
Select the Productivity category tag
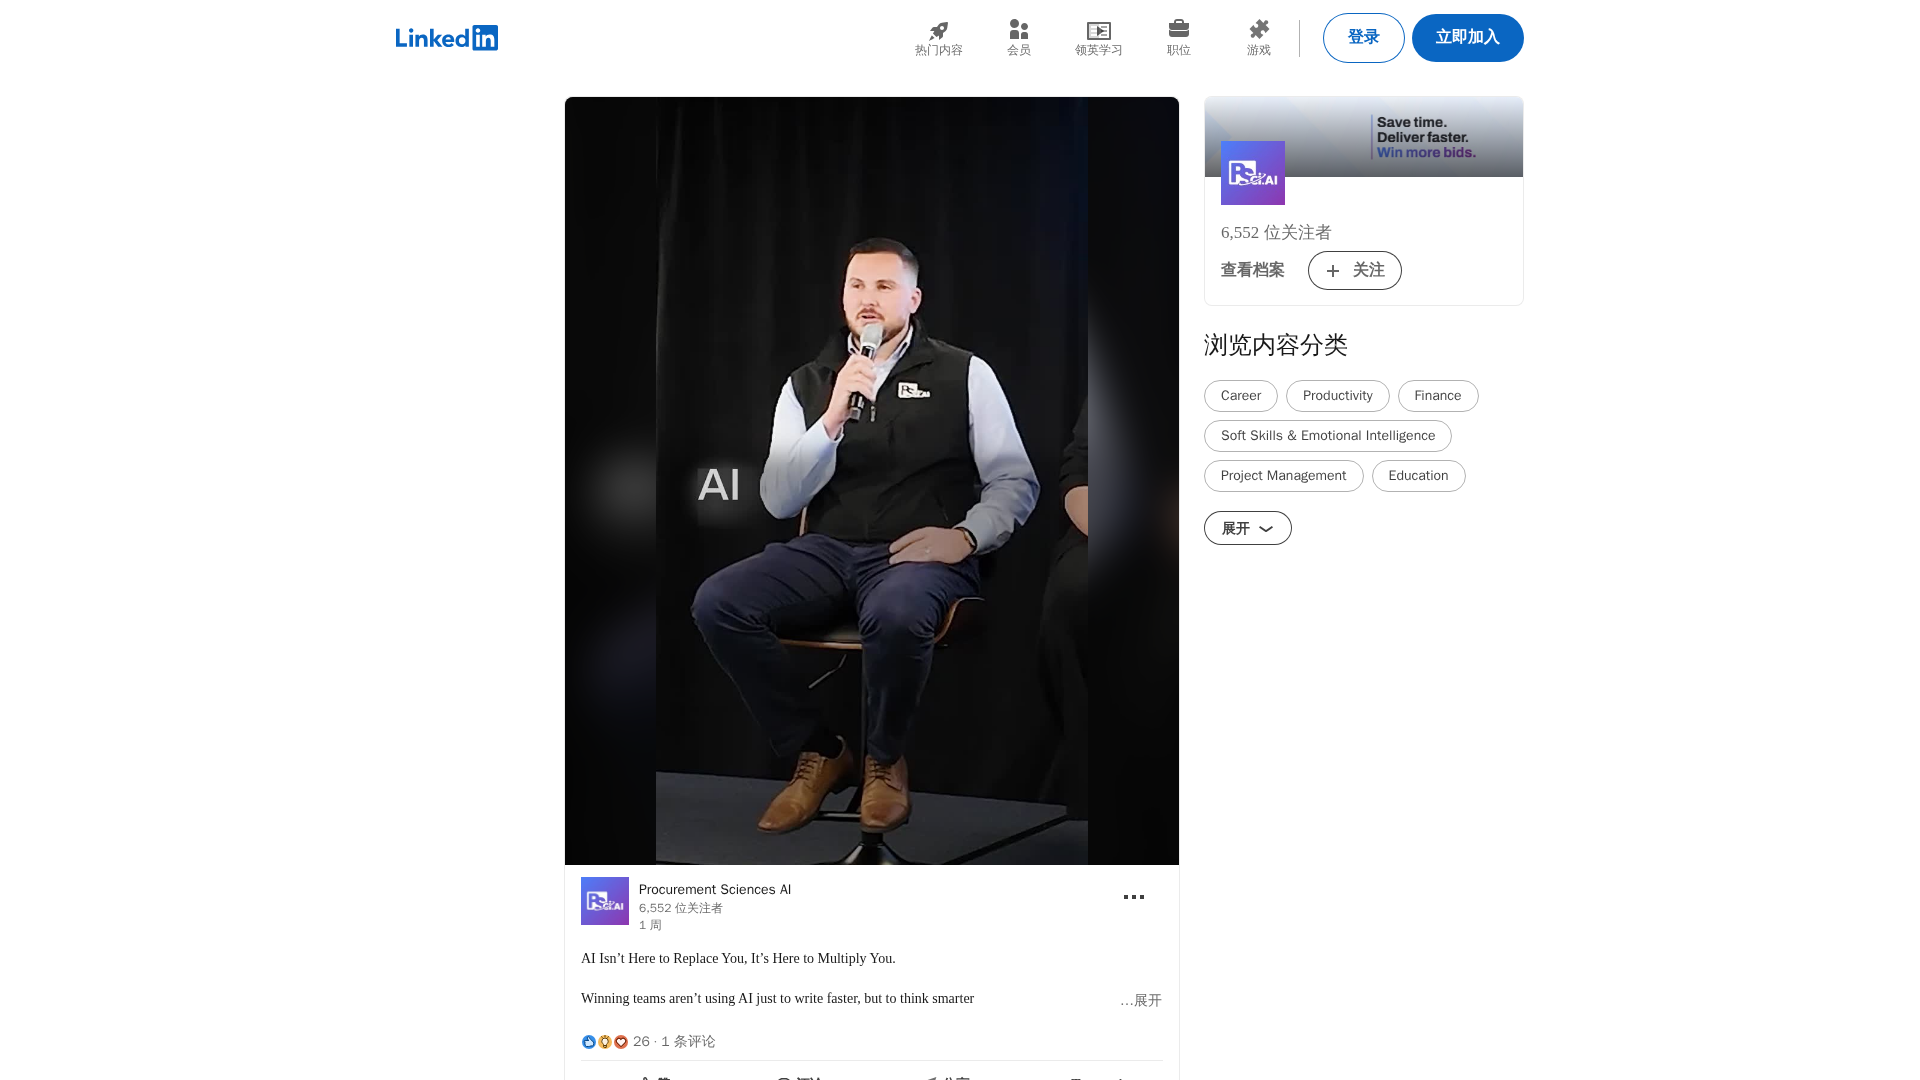[1337, 396]
